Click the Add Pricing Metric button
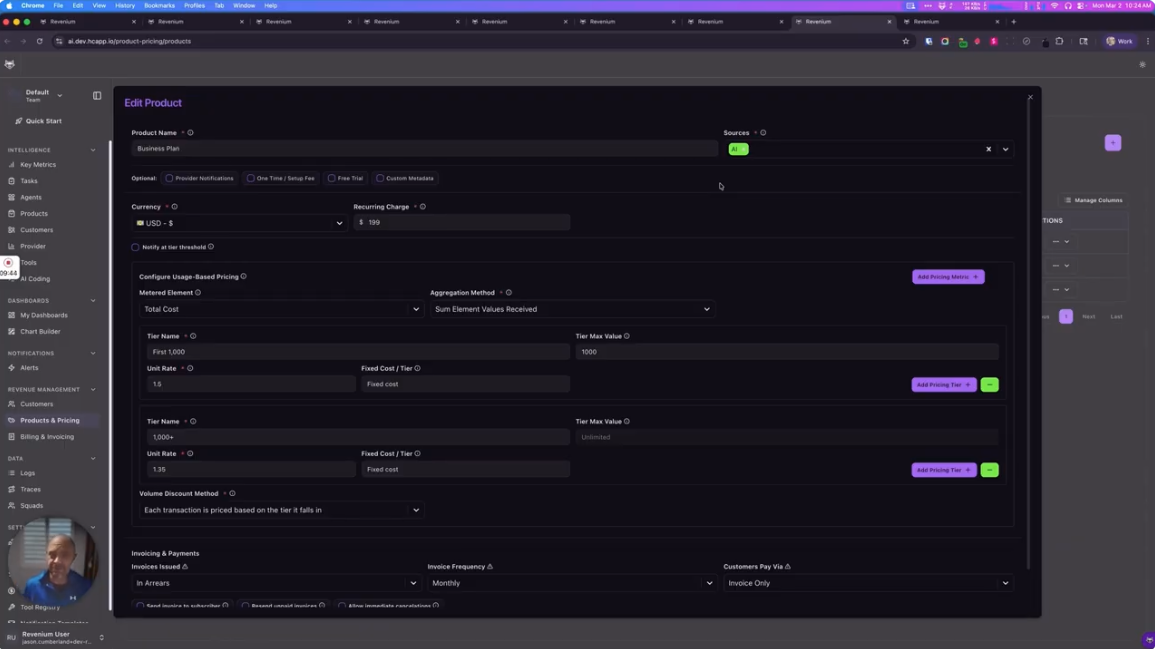This screenshot has height=649, width=1155. pyautogui.click(x=946, y=276)
